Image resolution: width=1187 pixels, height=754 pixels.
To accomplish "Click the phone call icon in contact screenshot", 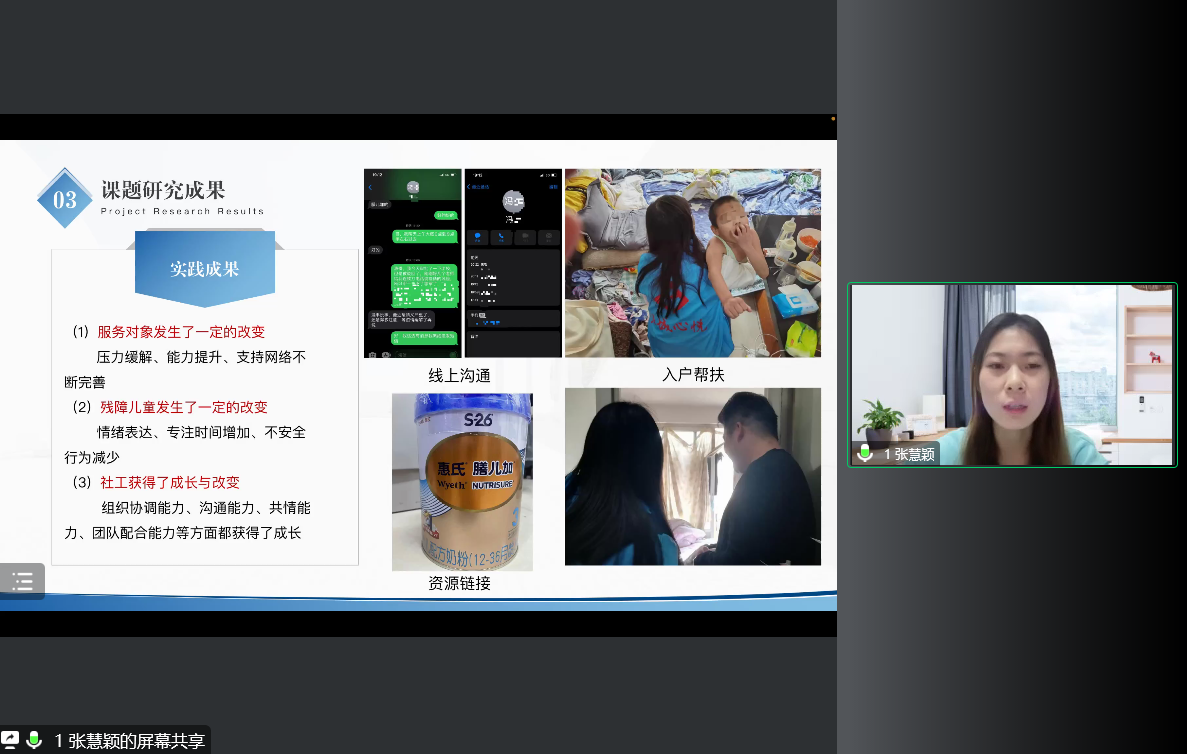I will click(501, 237).
